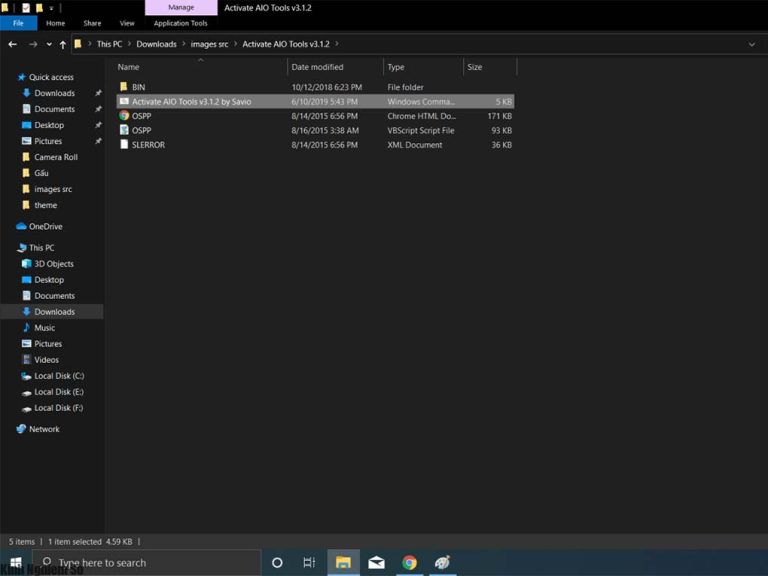The image size is (768, 576).
Task: Open the File menu tab
Action: (x=18, y=23)
